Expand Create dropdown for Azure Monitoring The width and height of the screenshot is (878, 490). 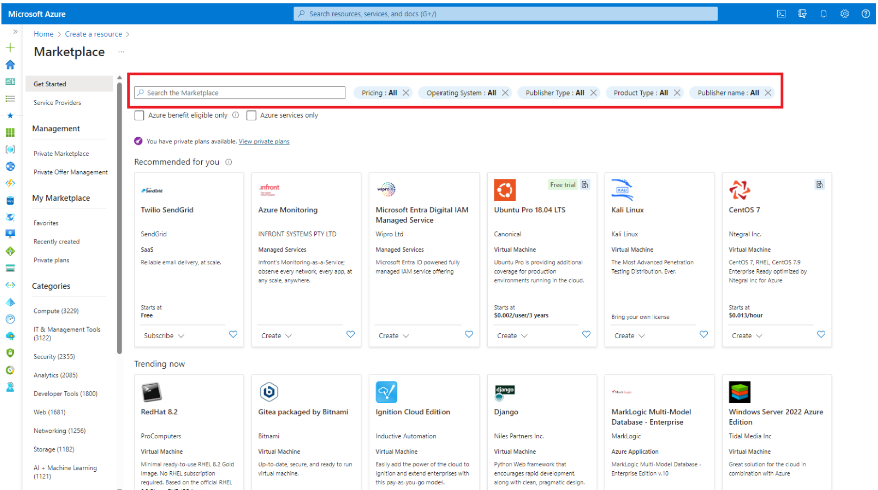[x=276, y=335]
